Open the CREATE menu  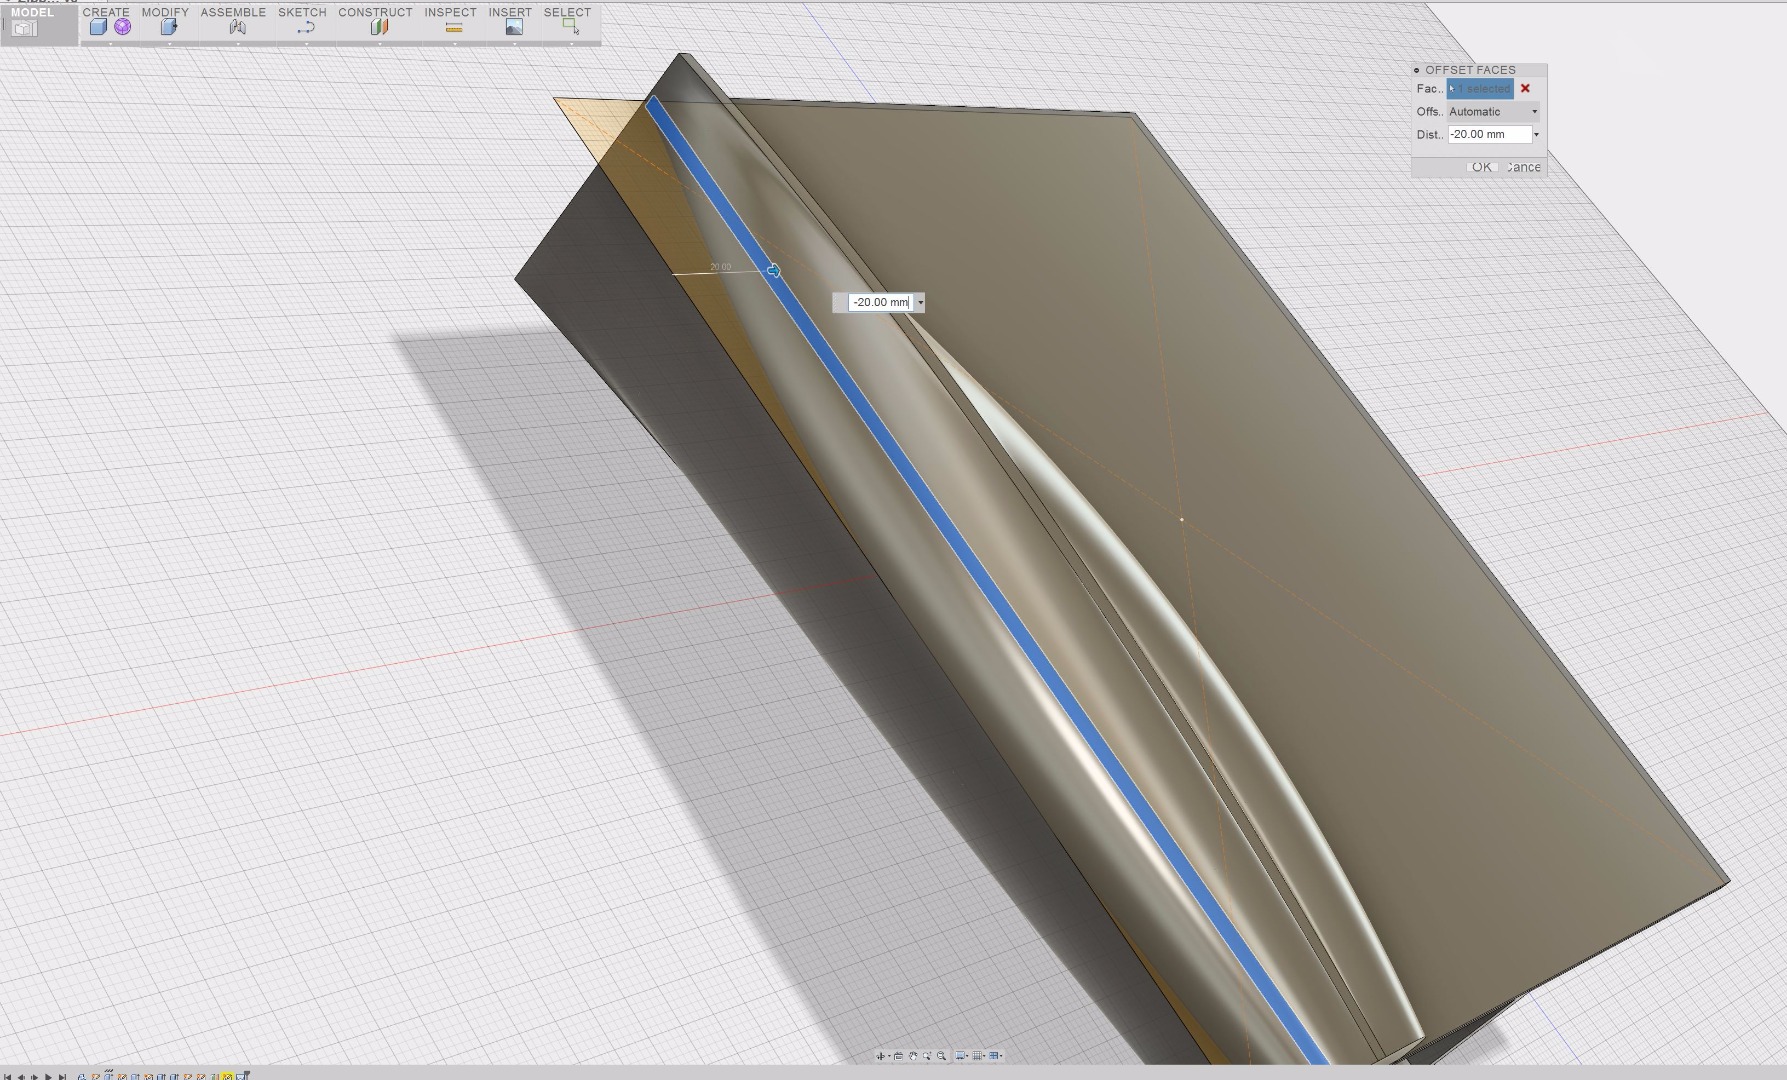(106, 12)
